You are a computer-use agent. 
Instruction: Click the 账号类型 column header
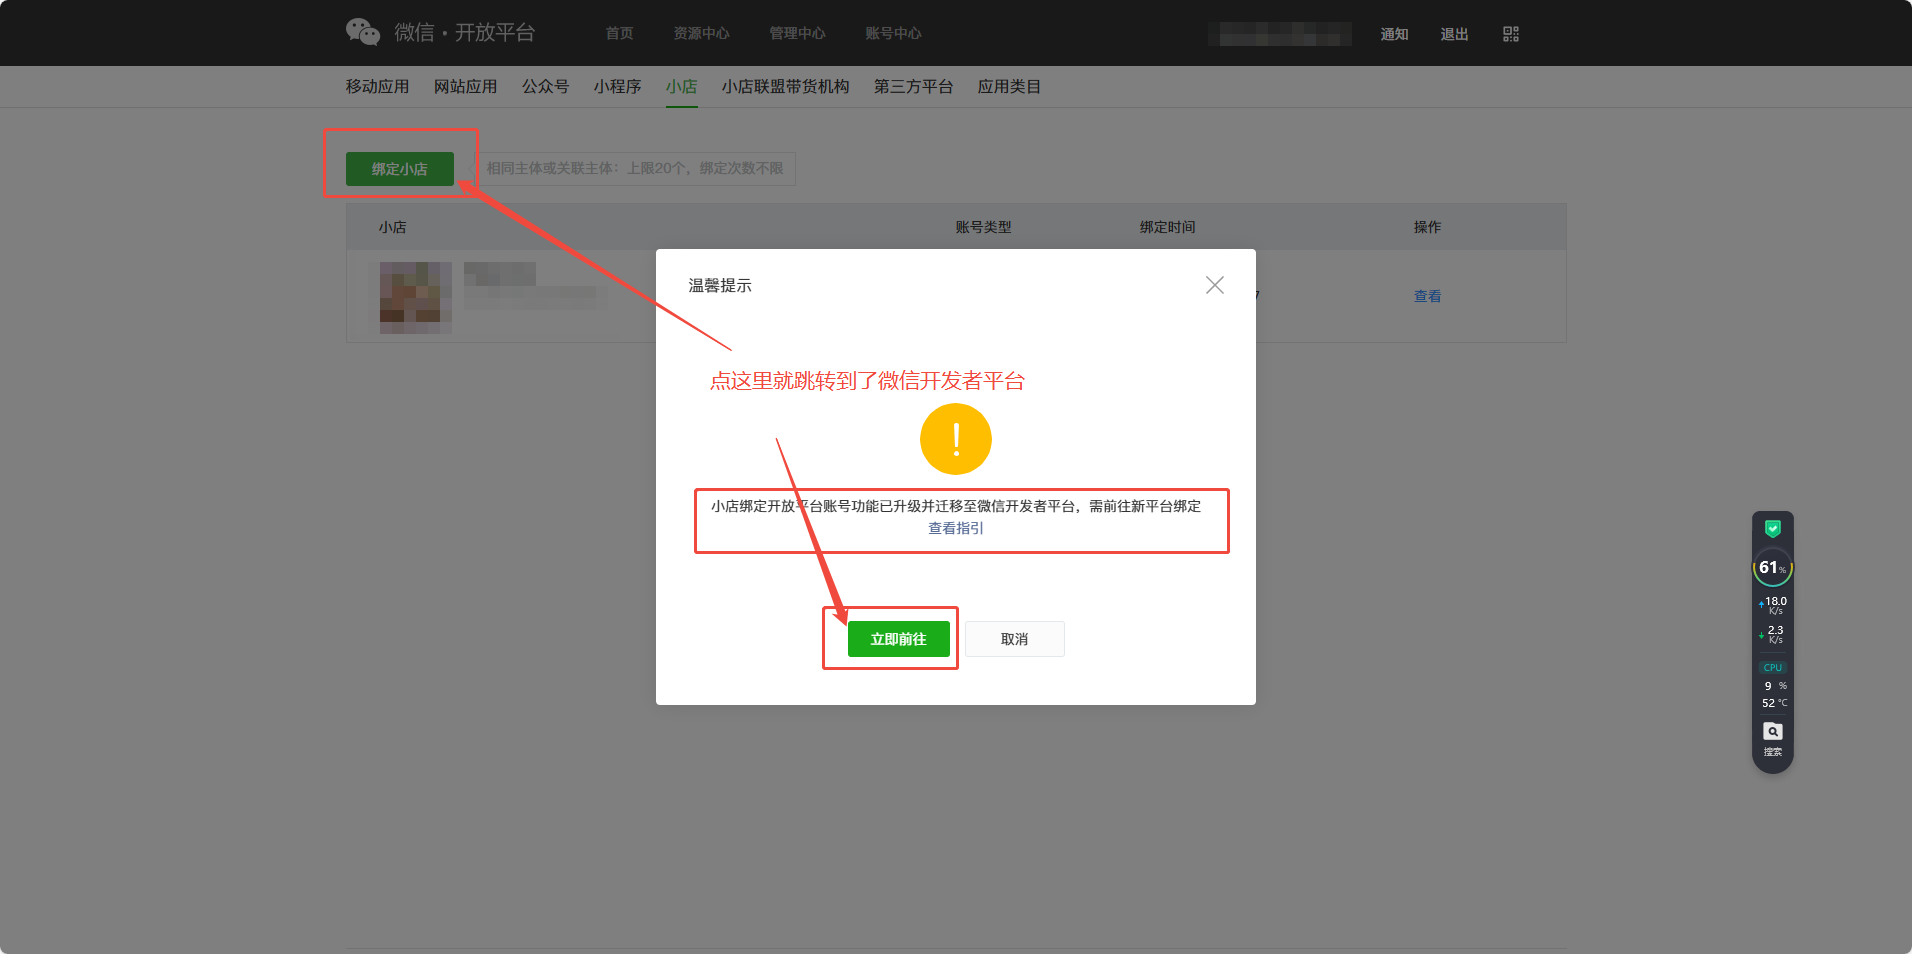984,227
